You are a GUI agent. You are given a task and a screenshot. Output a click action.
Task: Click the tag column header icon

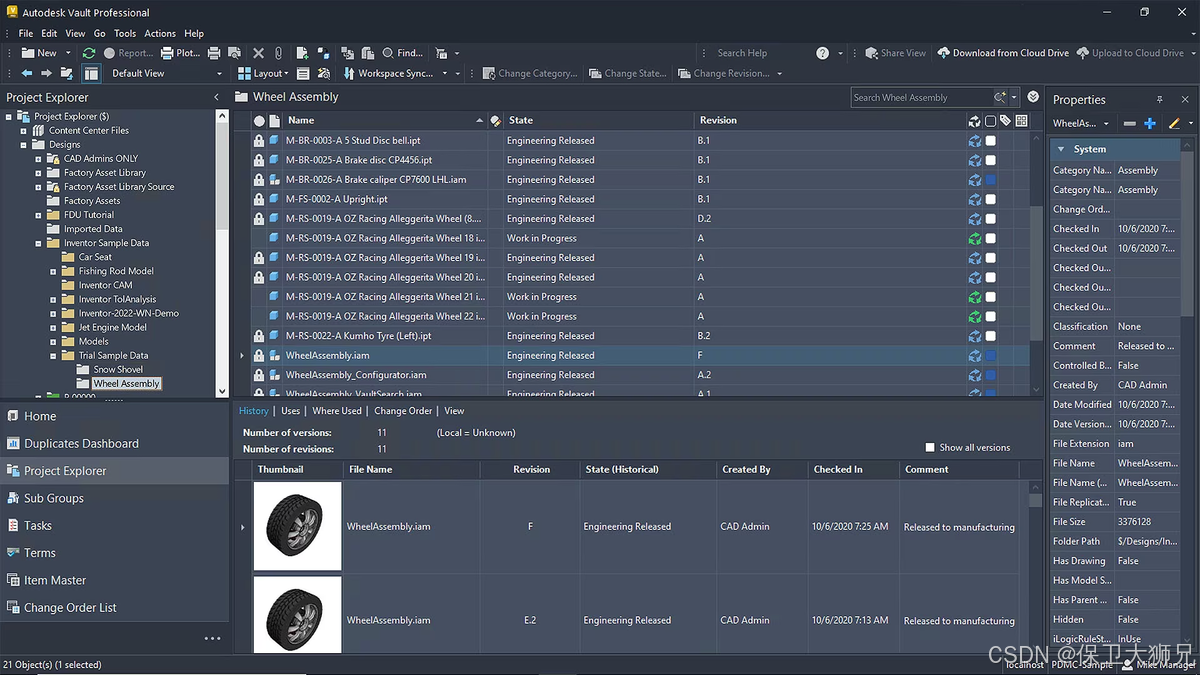point(1005,120)
